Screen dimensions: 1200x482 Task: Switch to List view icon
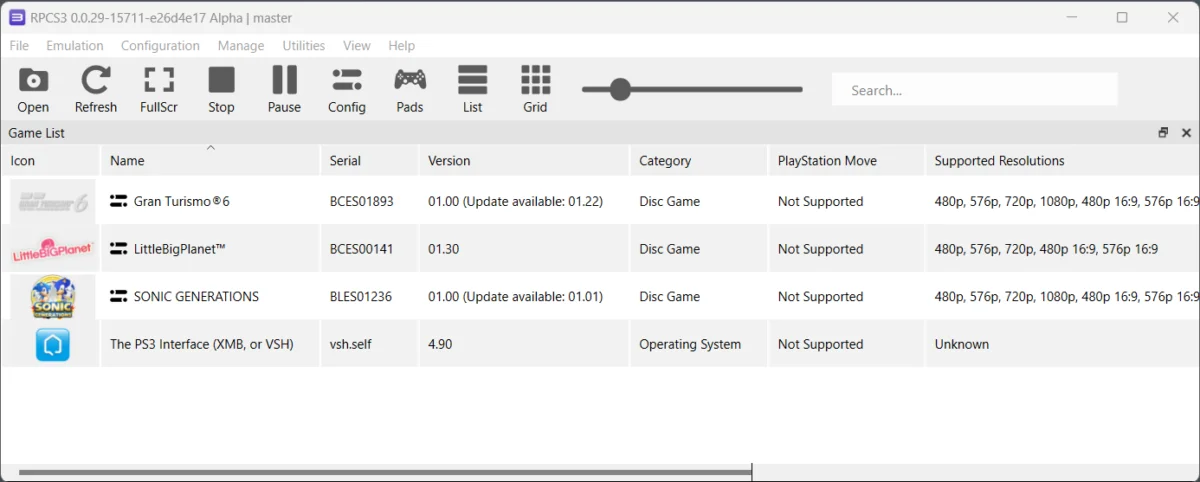473,89
